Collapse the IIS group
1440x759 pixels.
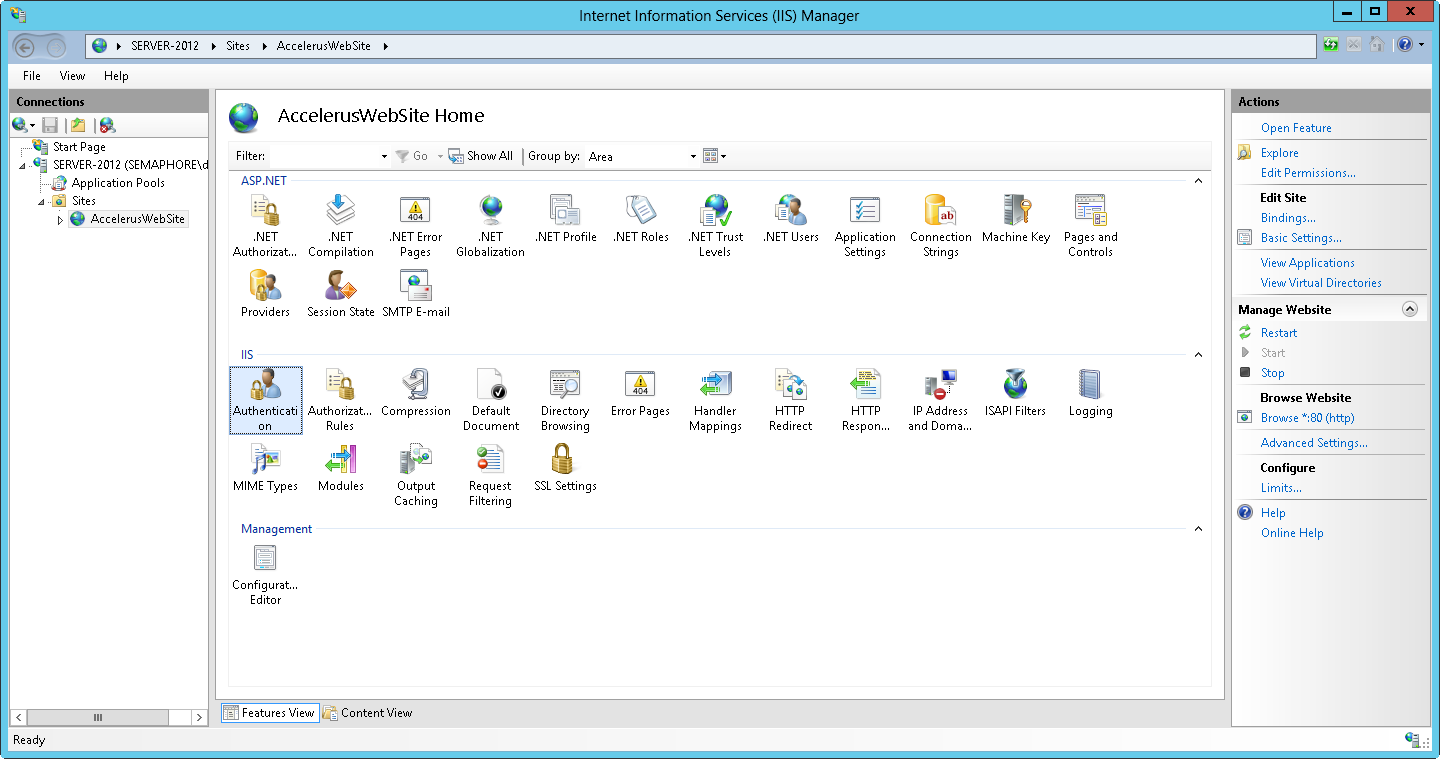point(1198,355)
